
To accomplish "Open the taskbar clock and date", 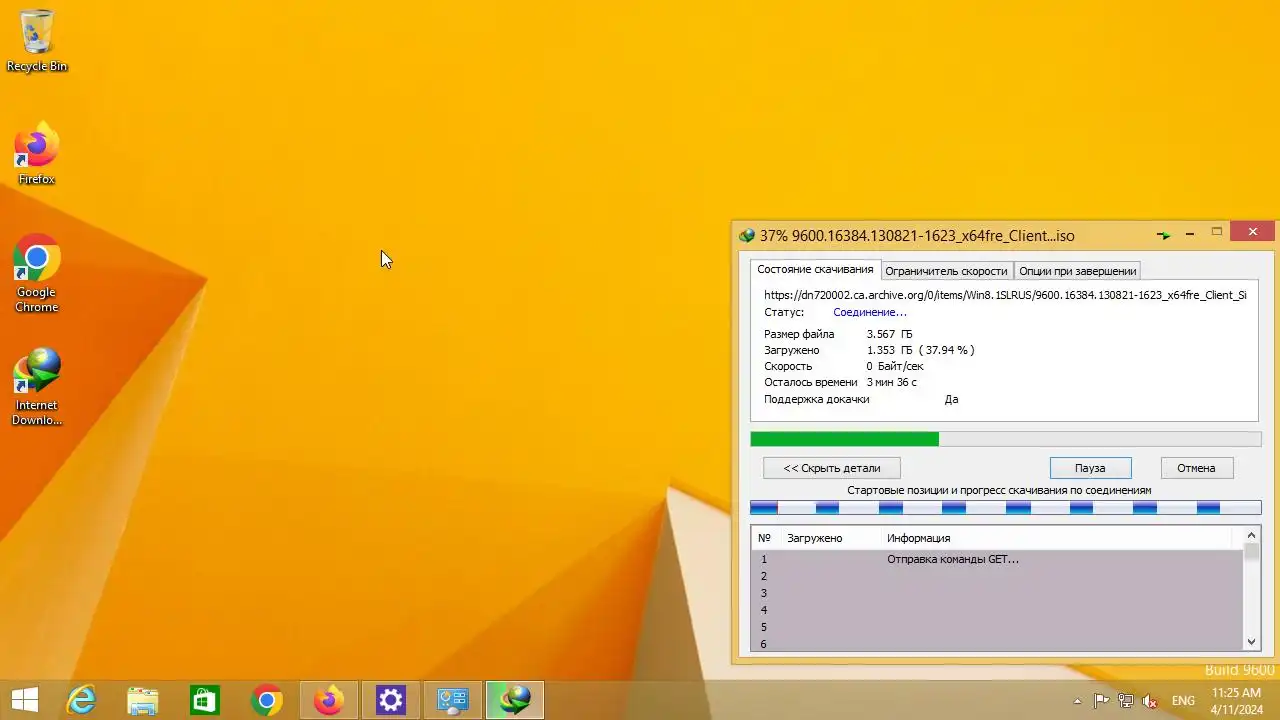I will coord(1236,700).
